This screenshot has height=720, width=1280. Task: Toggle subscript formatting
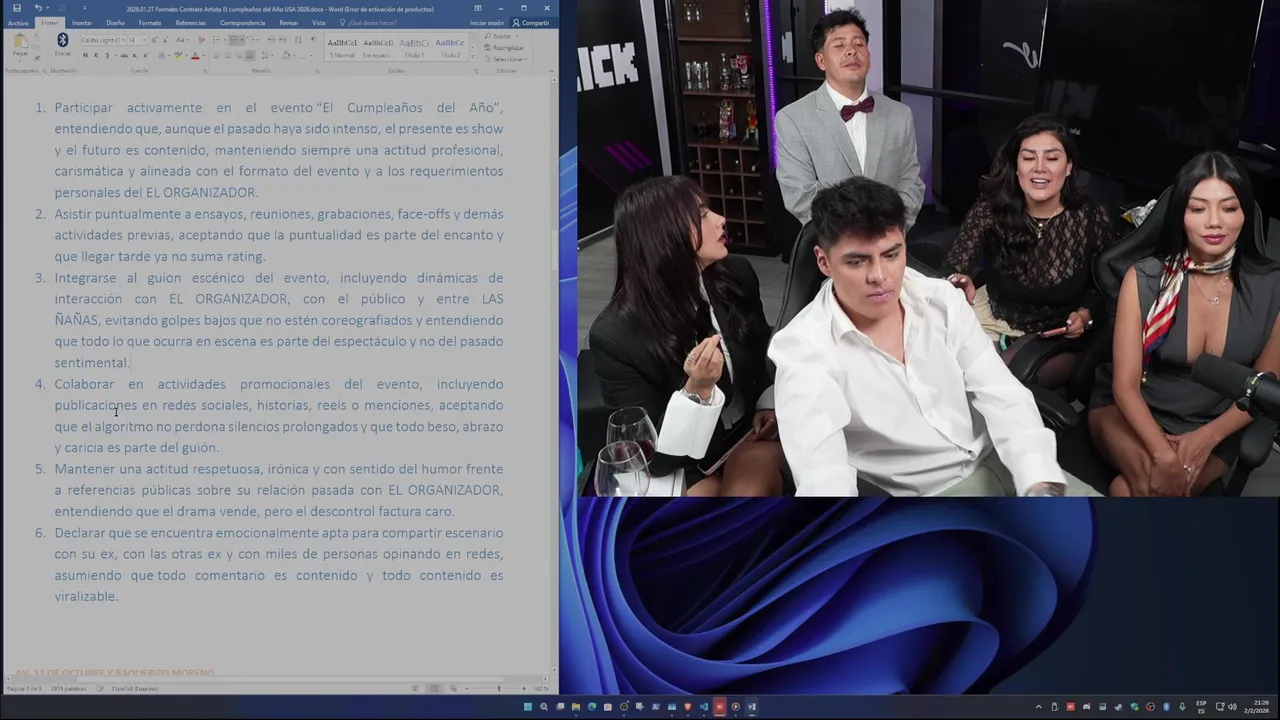[135, 55]
